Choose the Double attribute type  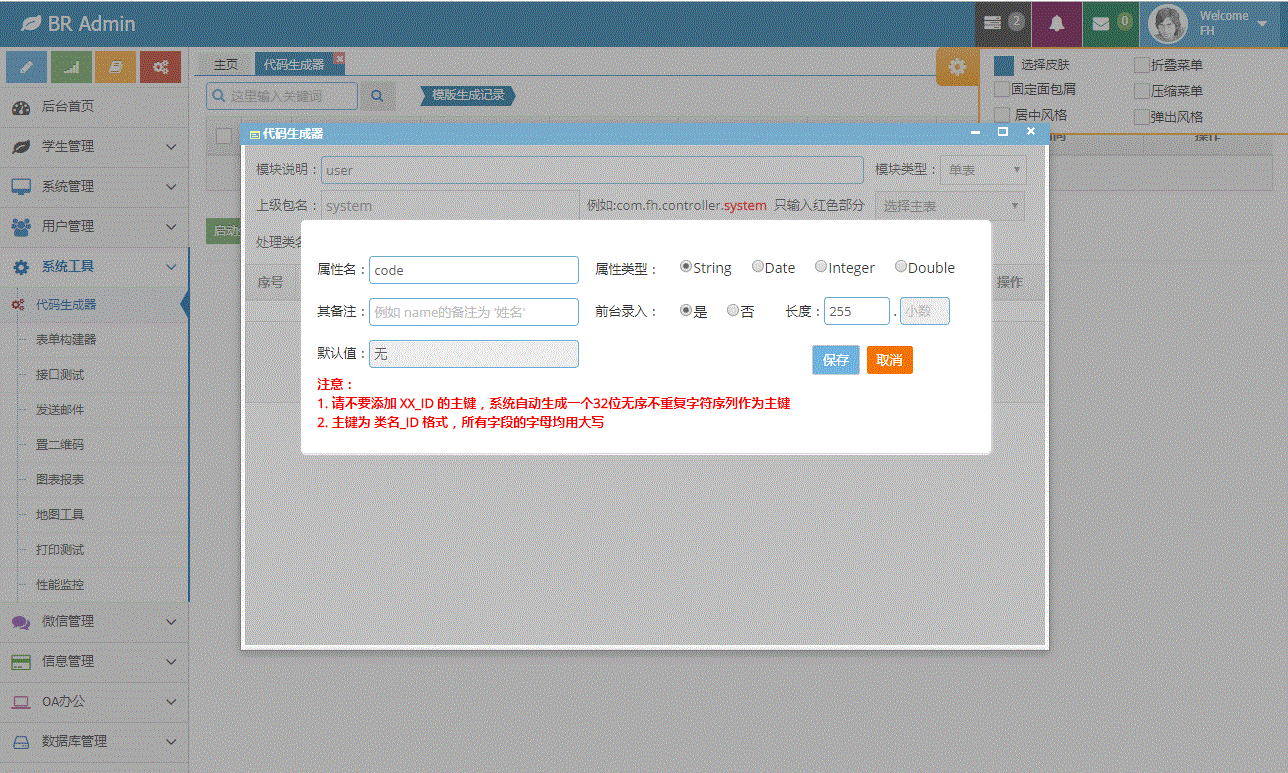pyautogui.click(x=901, y=267)
